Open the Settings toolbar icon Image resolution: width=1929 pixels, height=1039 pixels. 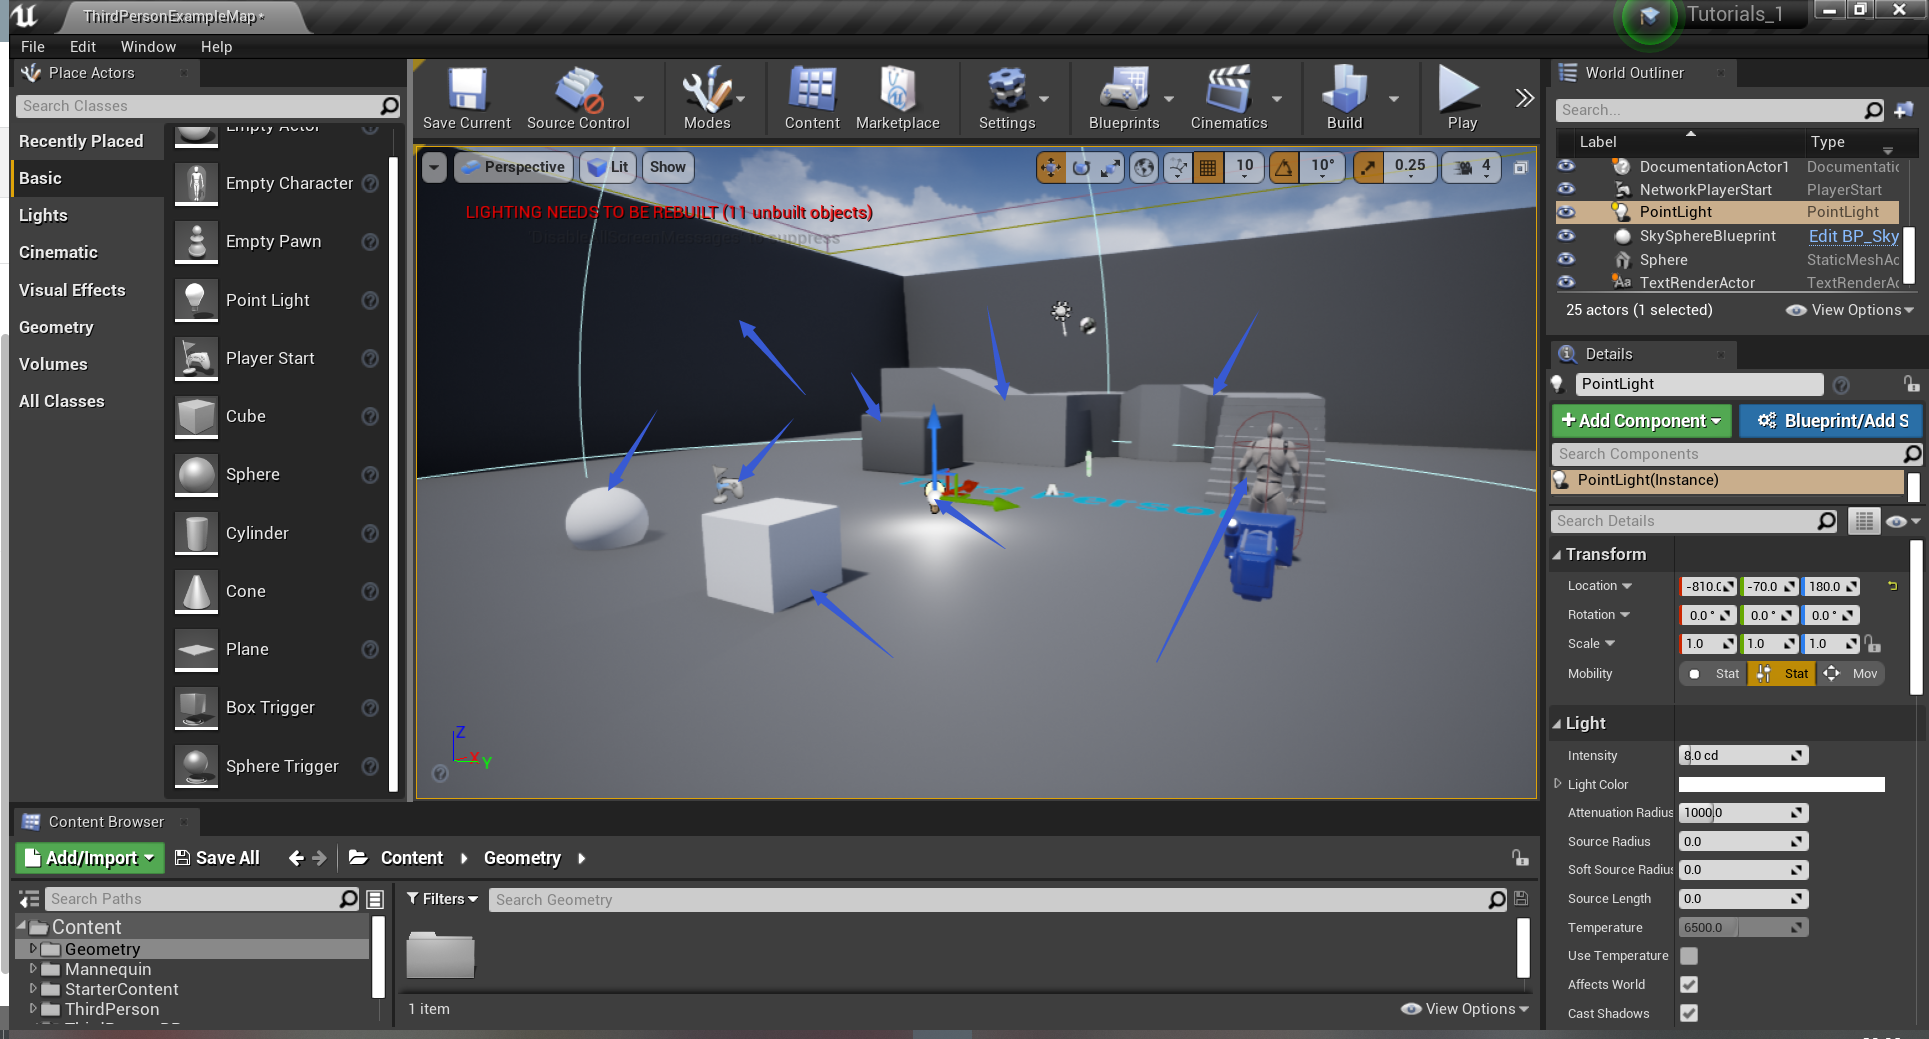point(1006,98)
